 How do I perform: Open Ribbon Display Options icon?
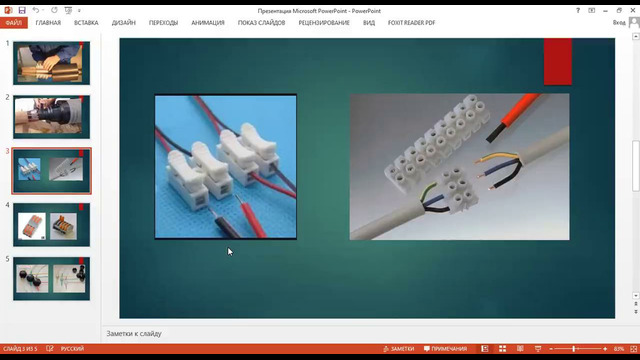pyautogui.click(x=591, y=11)
